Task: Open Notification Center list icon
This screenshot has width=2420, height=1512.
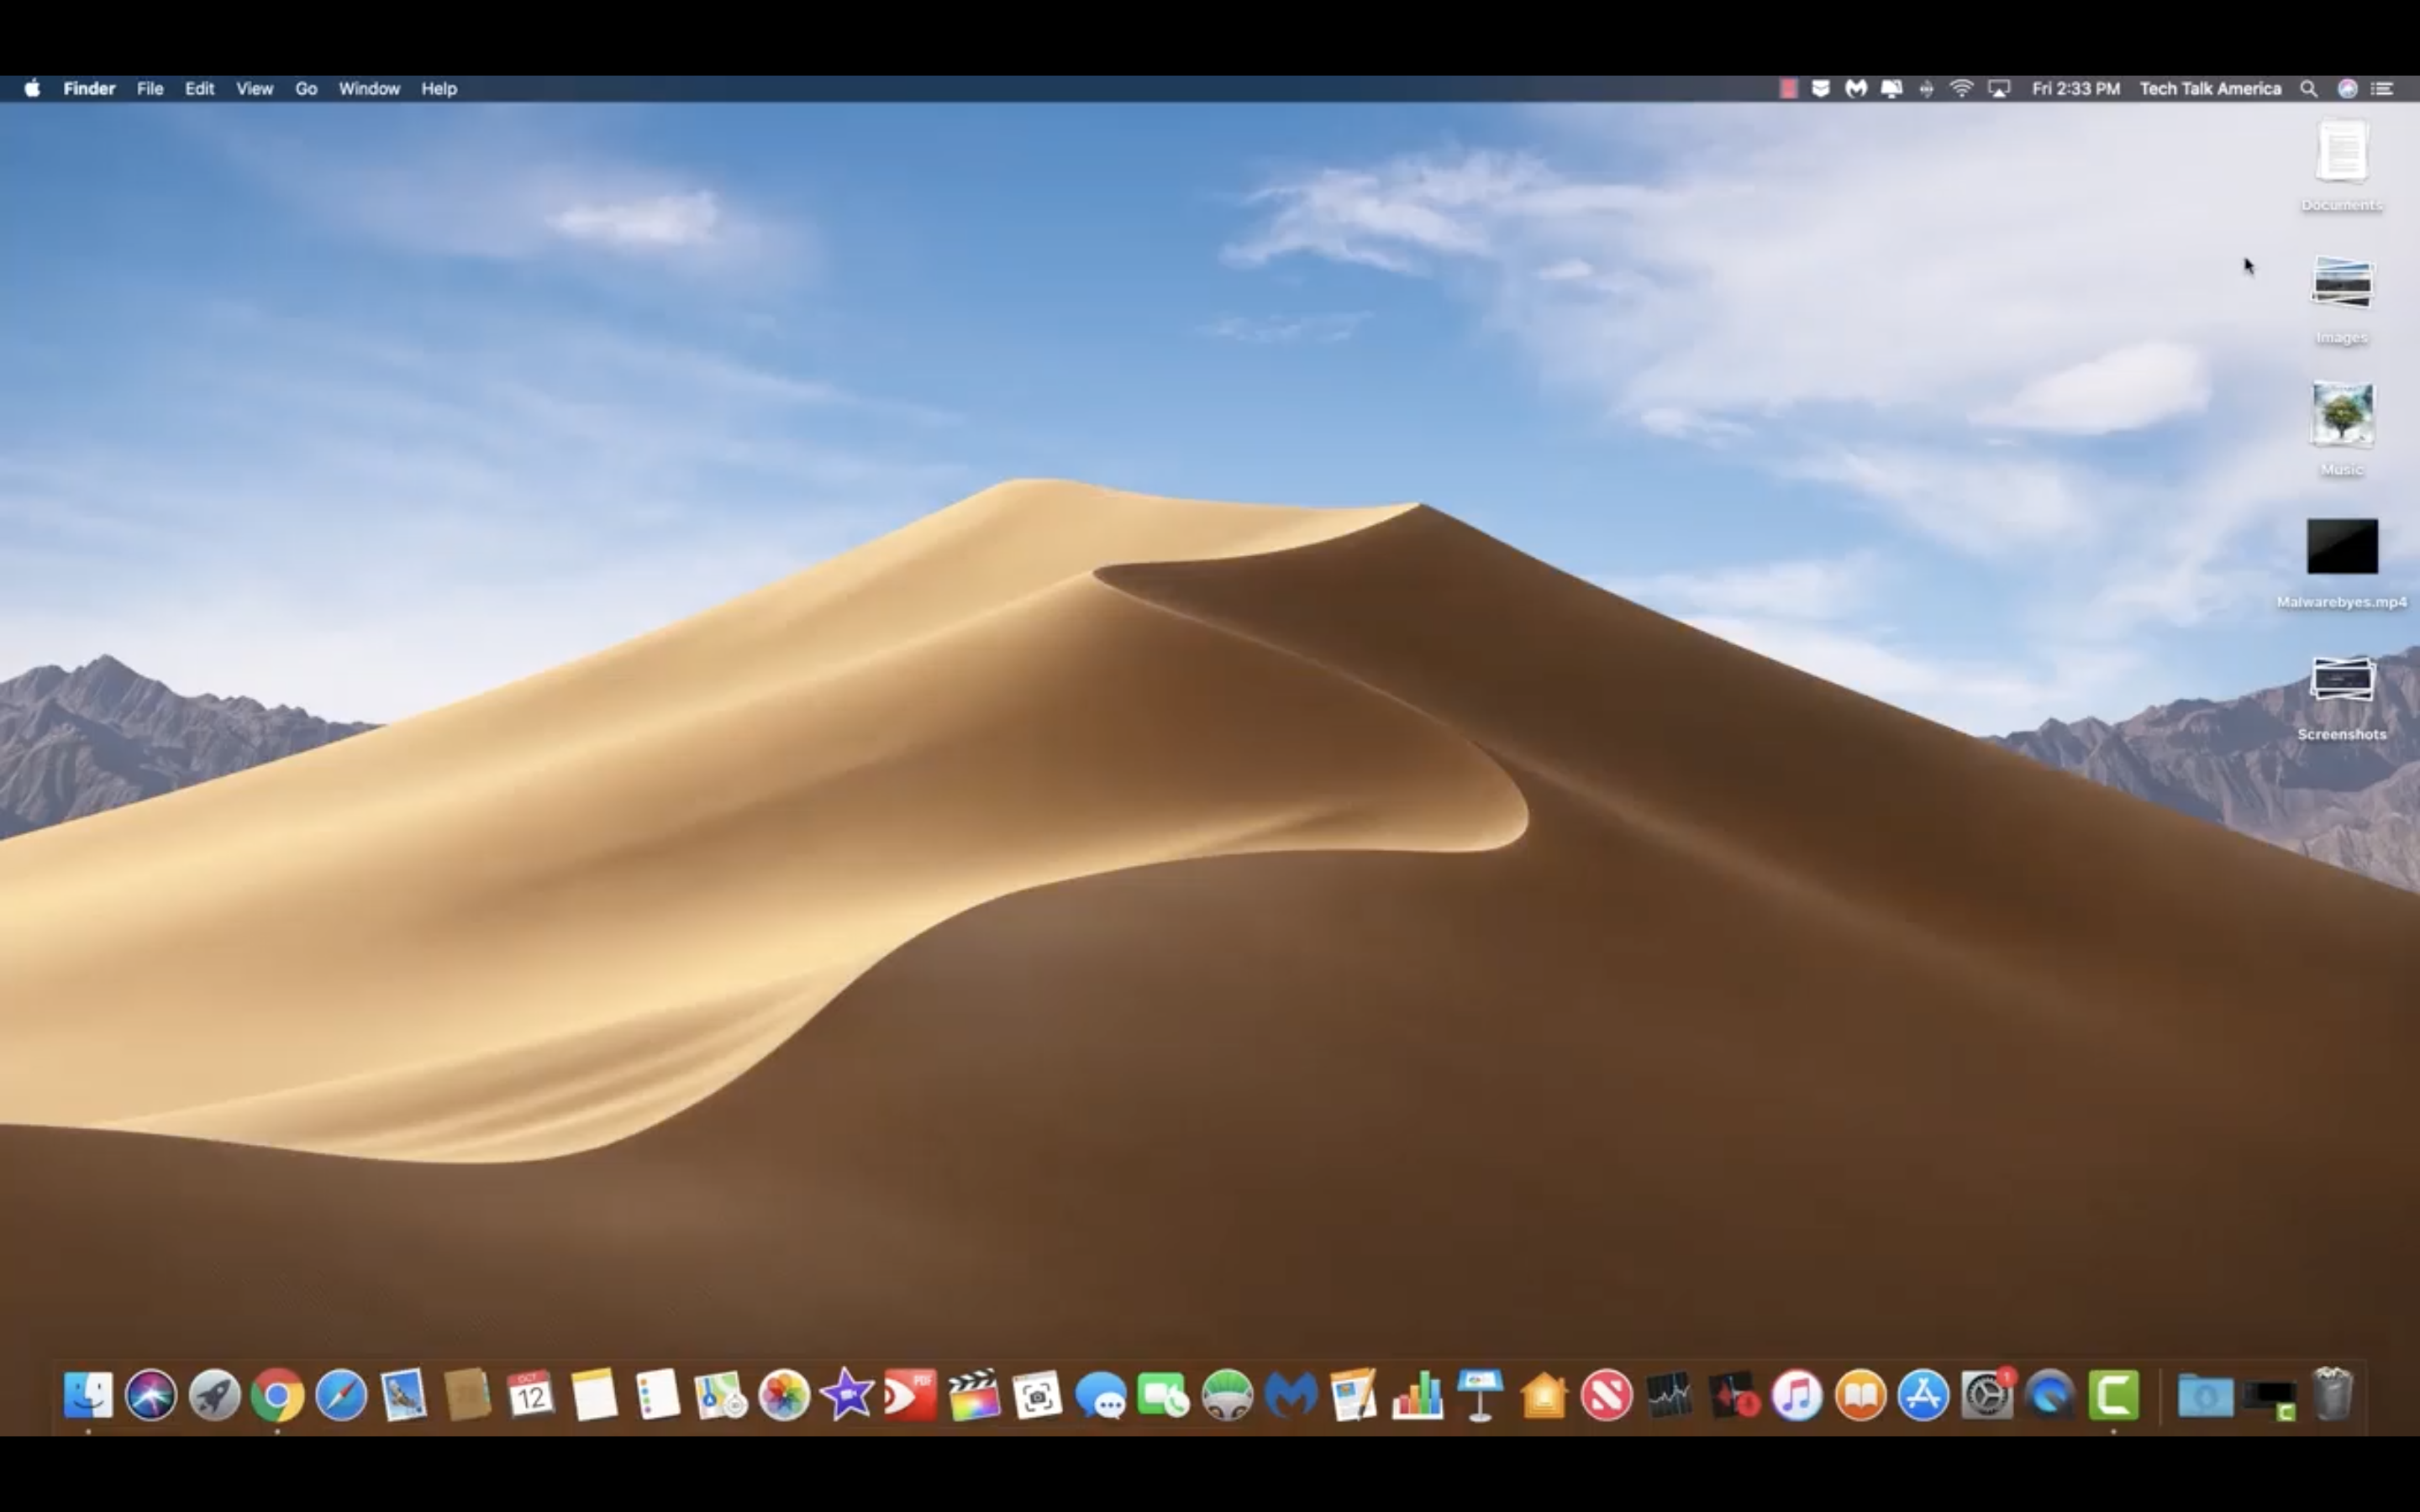Action: [x=2383, y=89]
